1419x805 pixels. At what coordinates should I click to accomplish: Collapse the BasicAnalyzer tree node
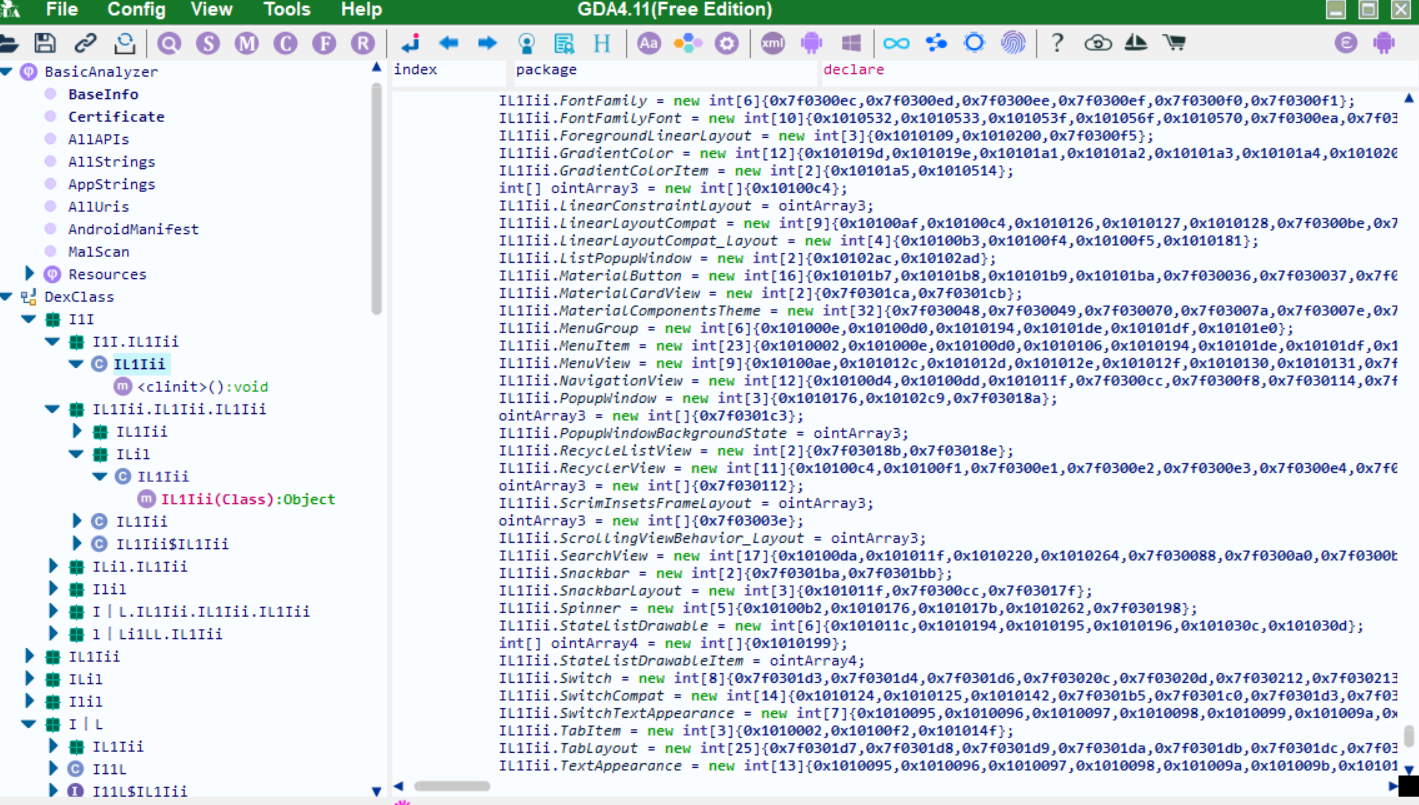coord(7,72)
